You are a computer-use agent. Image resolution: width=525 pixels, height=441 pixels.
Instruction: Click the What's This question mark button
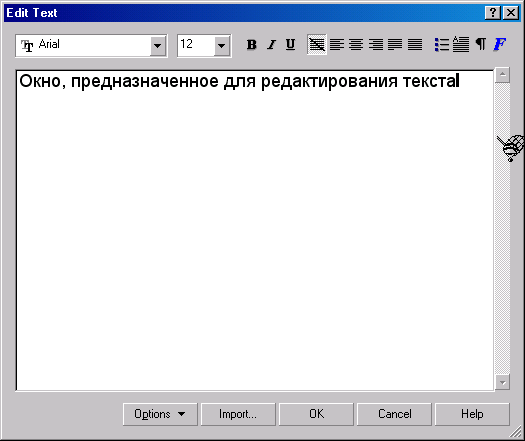click(x=493, y=13)
